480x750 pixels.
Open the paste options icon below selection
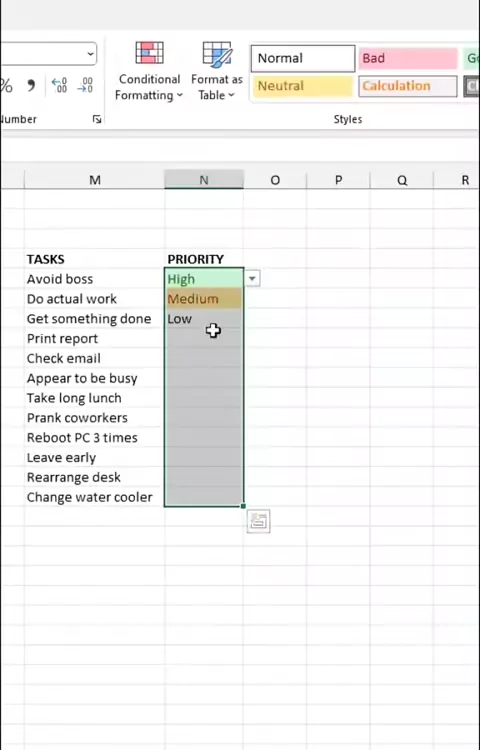click(x=258, y=521)
